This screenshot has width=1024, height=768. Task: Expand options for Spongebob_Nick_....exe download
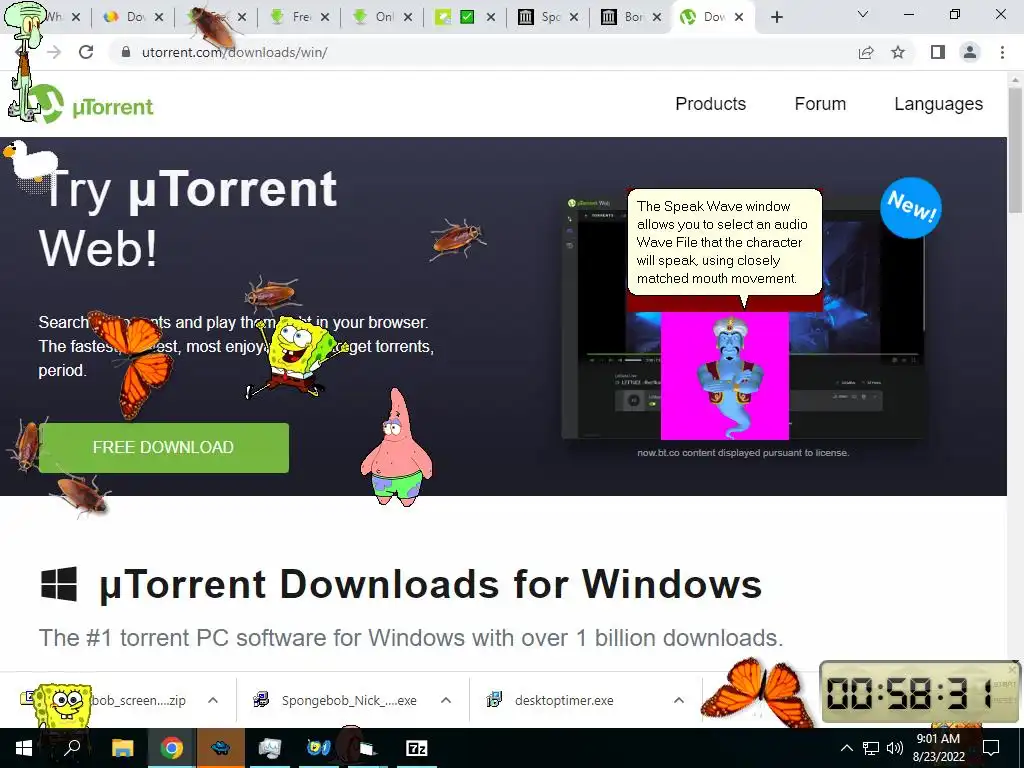point(446,700)
